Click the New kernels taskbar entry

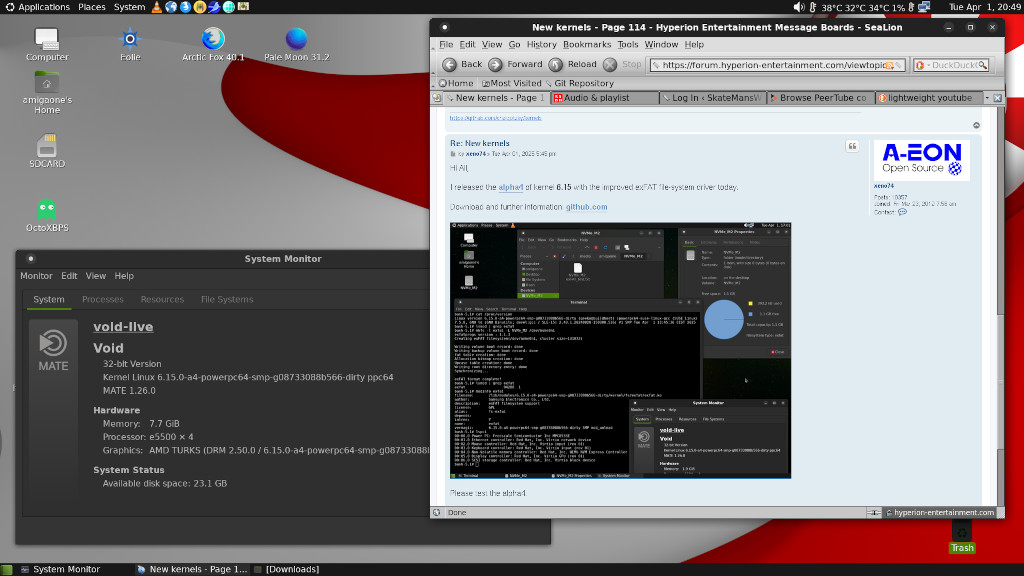(x=192, y=569)
